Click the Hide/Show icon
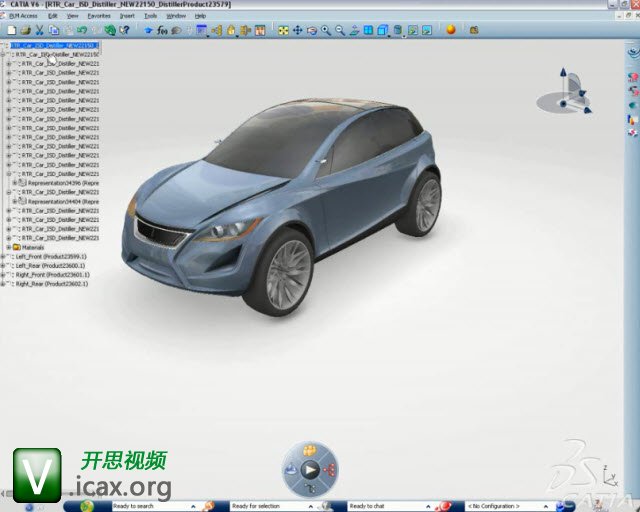The height and width of the screenshot is (512, 640). (x=413, y=30)
